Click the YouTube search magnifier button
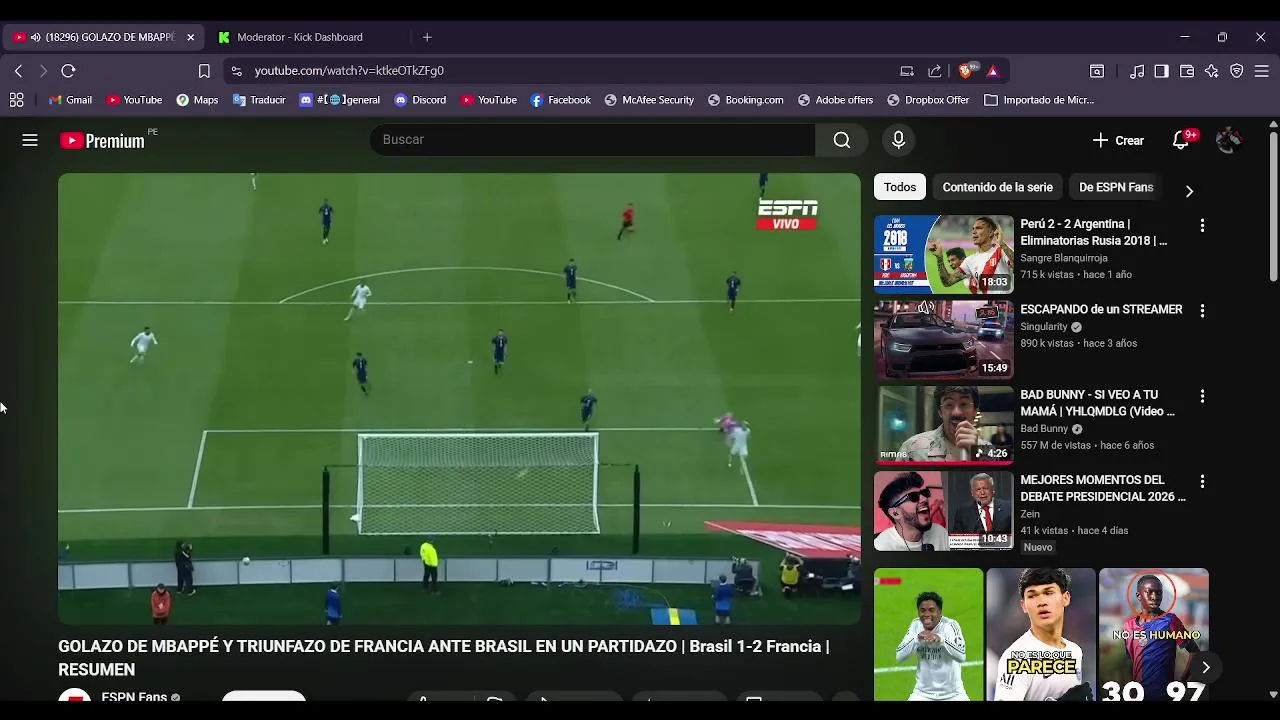1280x720 pixels. click(842, 140)
